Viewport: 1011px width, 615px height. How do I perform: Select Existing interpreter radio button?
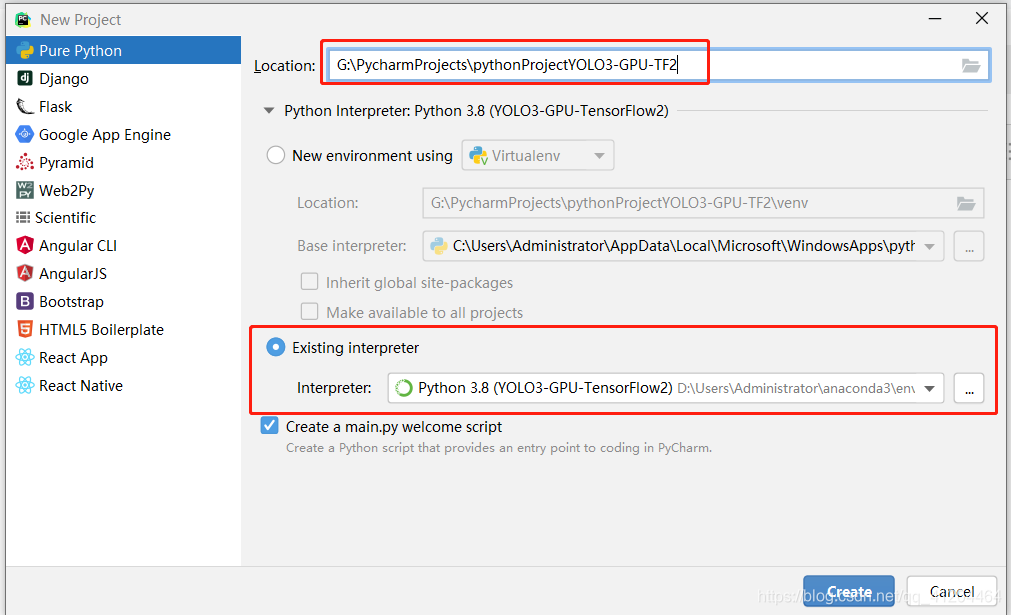point(276,347)
